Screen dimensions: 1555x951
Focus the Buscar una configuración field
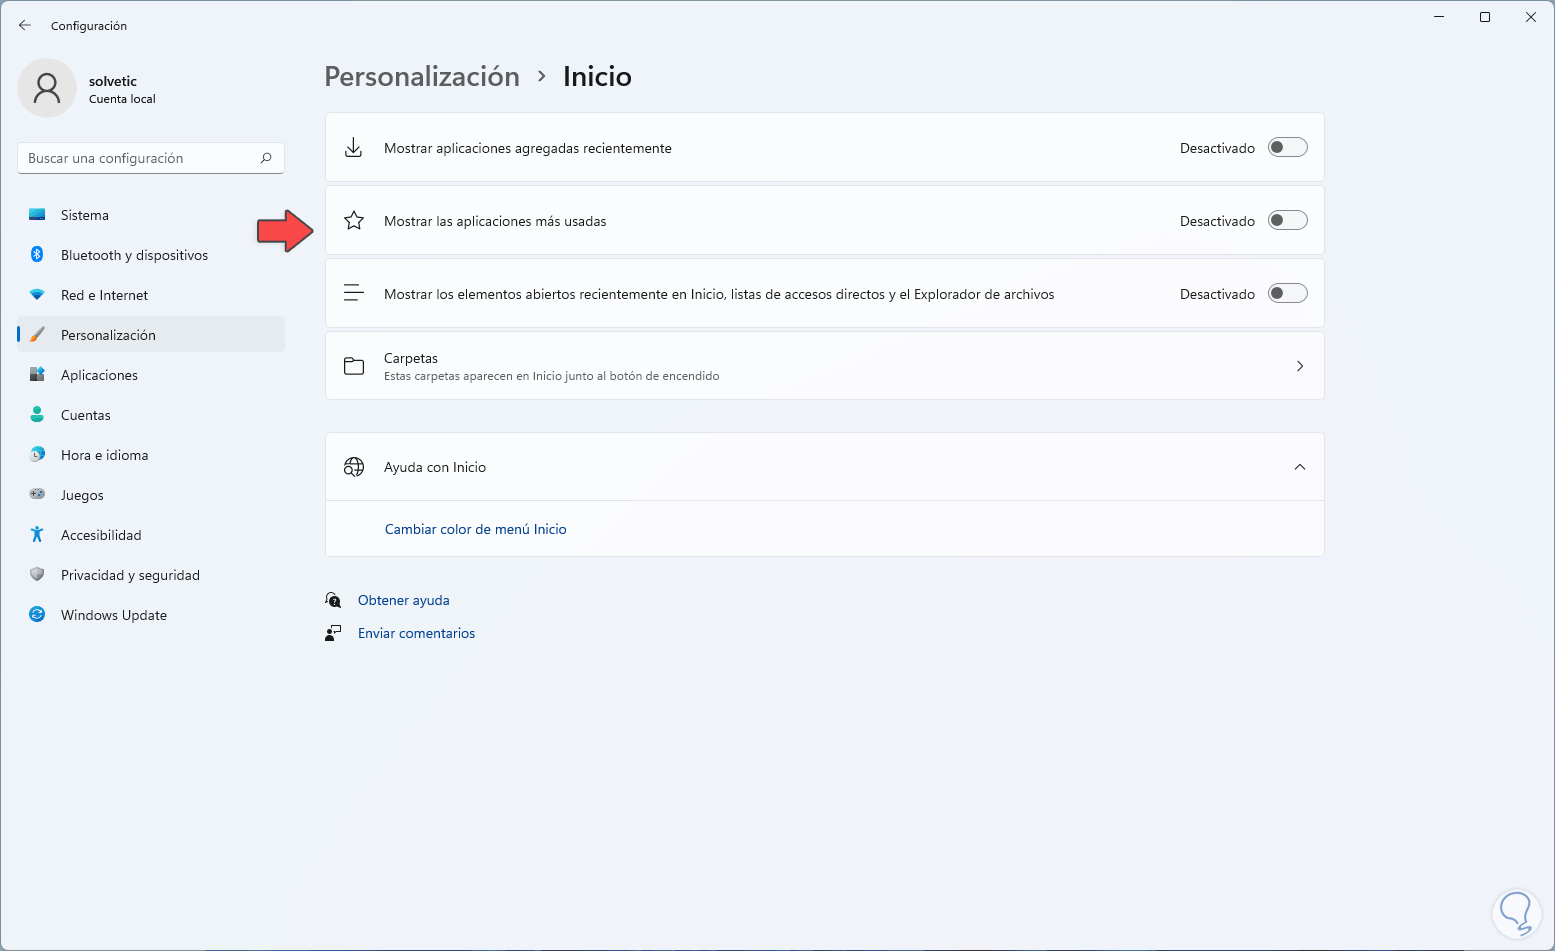(x=140, y=158)
